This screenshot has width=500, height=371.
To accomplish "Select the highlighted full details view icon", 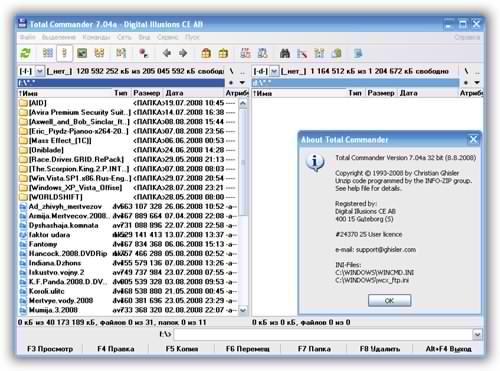I will point(65,53).
